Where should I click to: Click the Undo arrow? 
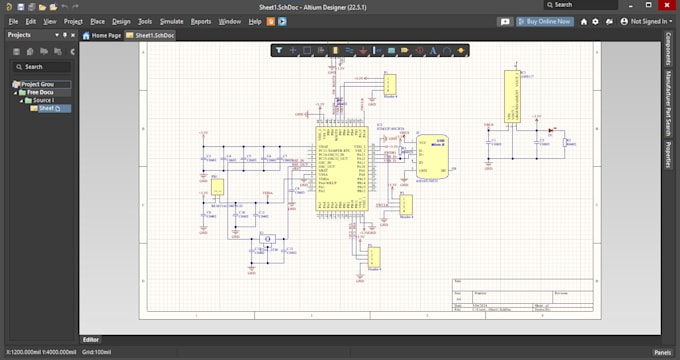click(x=65, y=7)
